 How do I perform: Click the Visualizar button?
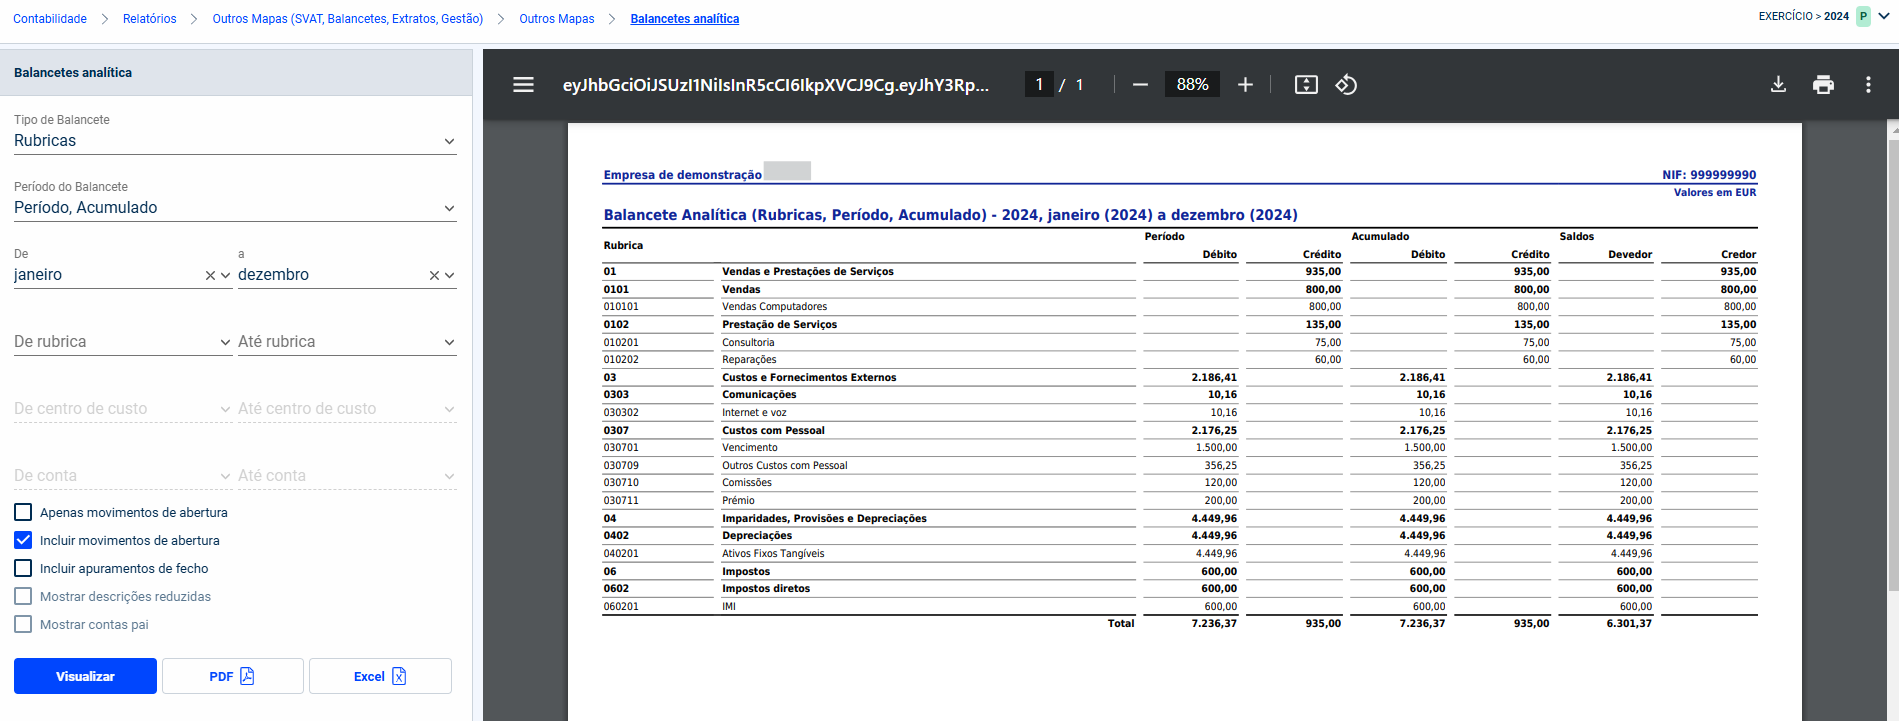(85, 676)
